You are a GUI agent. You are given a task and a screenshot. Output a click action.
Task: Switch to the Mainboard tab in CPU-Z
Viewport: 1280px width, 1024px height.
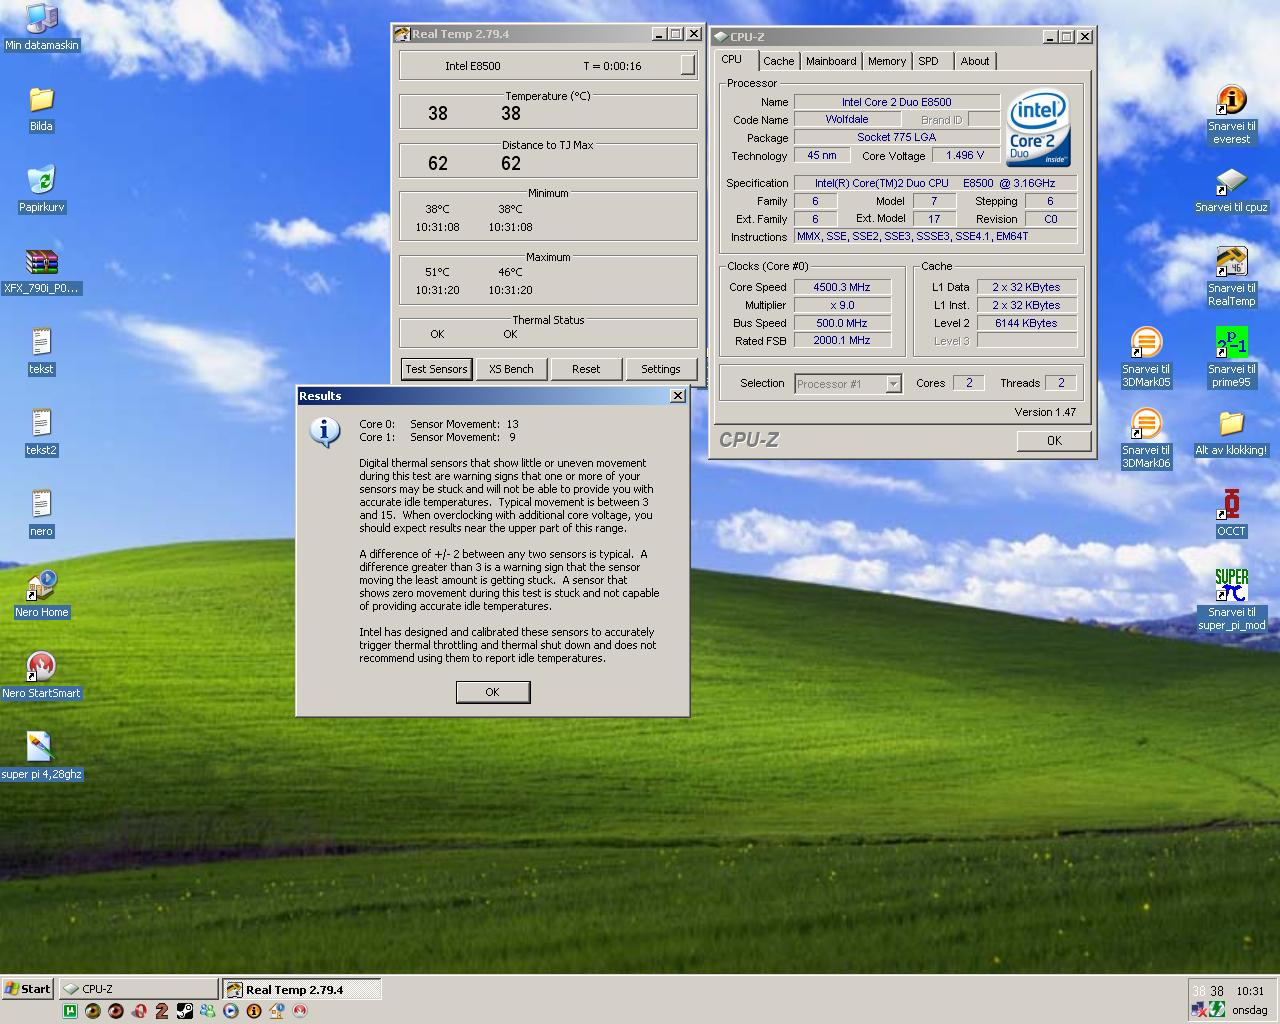(x=831, y=61)
